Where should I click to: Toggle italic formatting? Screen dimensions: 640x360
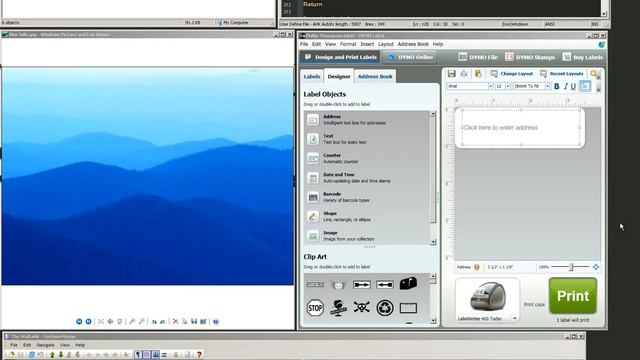[566, 86]
